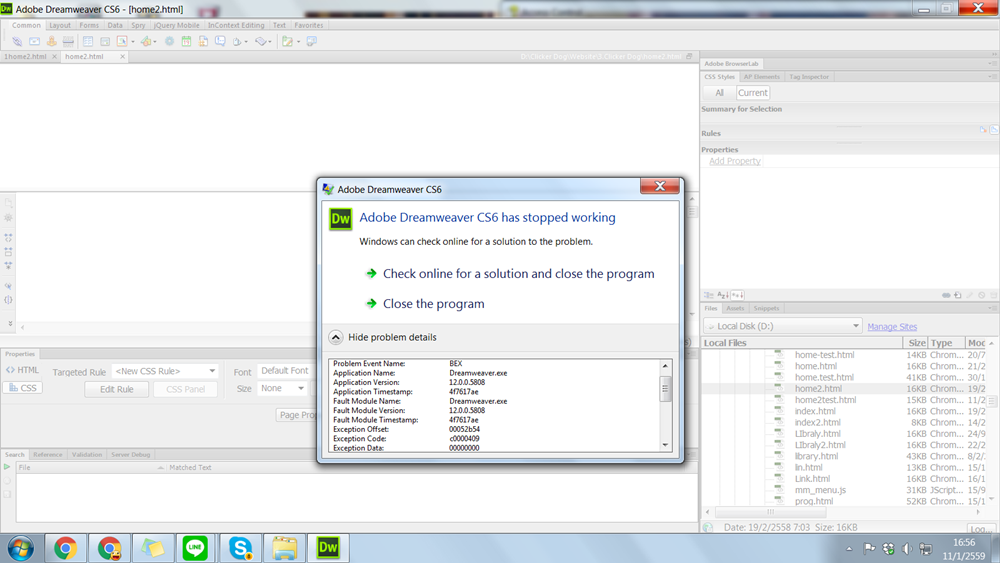The height and width of the screenshot is (563, 1000).
Task: Open File Explorer folder in taskbar
Action: tap(284, 548)
